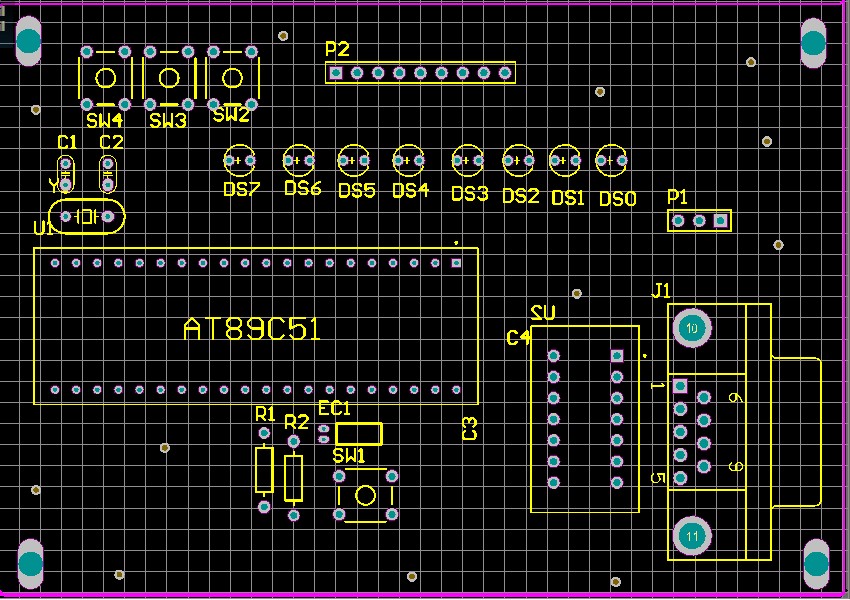Viewport: 850px width, 600px height.
Task: Click the C4 designator label
Action: (x=518, y=338)
